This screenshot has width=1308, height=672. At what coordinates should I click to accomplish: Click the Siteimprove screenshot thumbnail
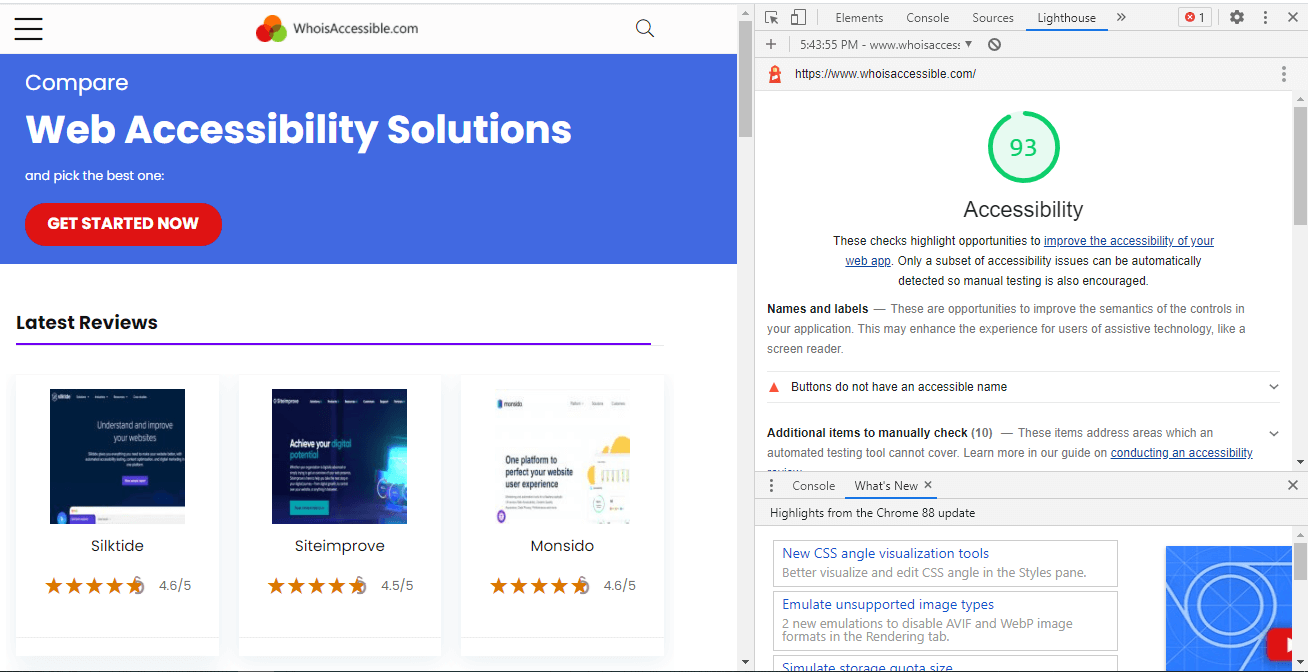[339, 456]
